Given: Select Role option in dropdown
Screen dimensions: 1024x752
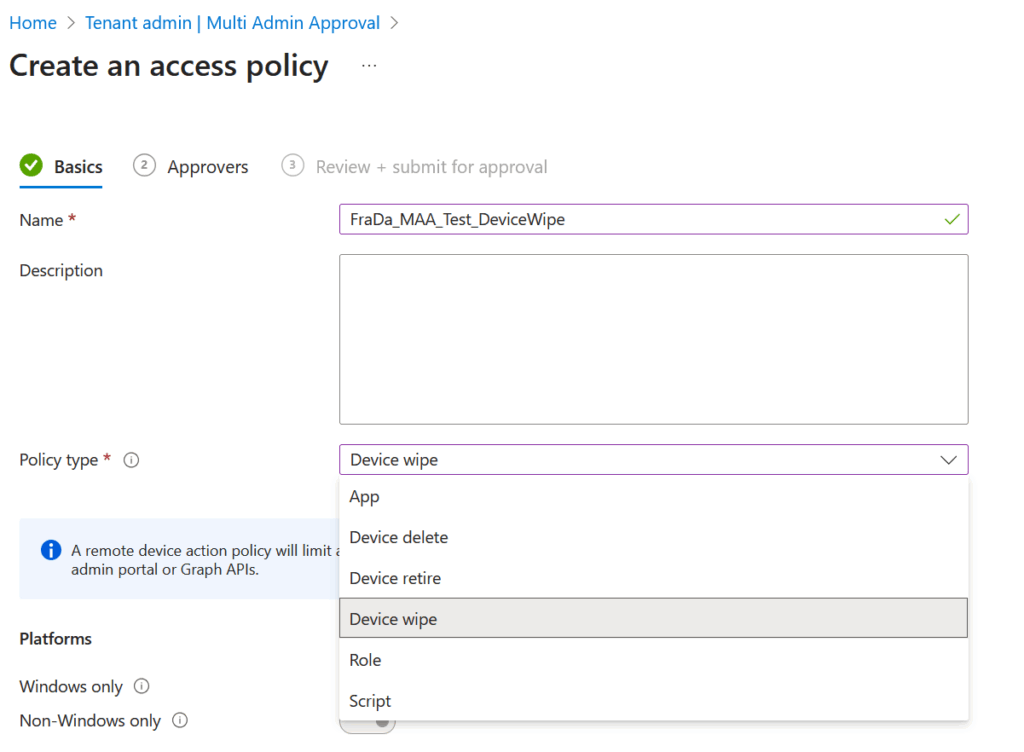Looking at the screenshot, I should [x=365, y=660].
